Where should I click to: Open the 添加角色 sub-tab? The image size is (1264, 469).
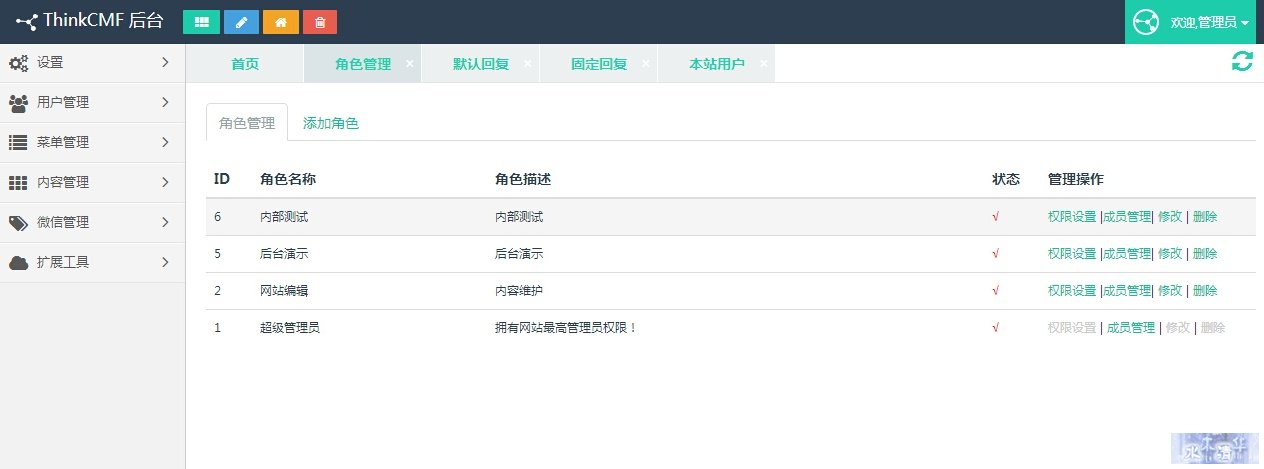[331, 123]
